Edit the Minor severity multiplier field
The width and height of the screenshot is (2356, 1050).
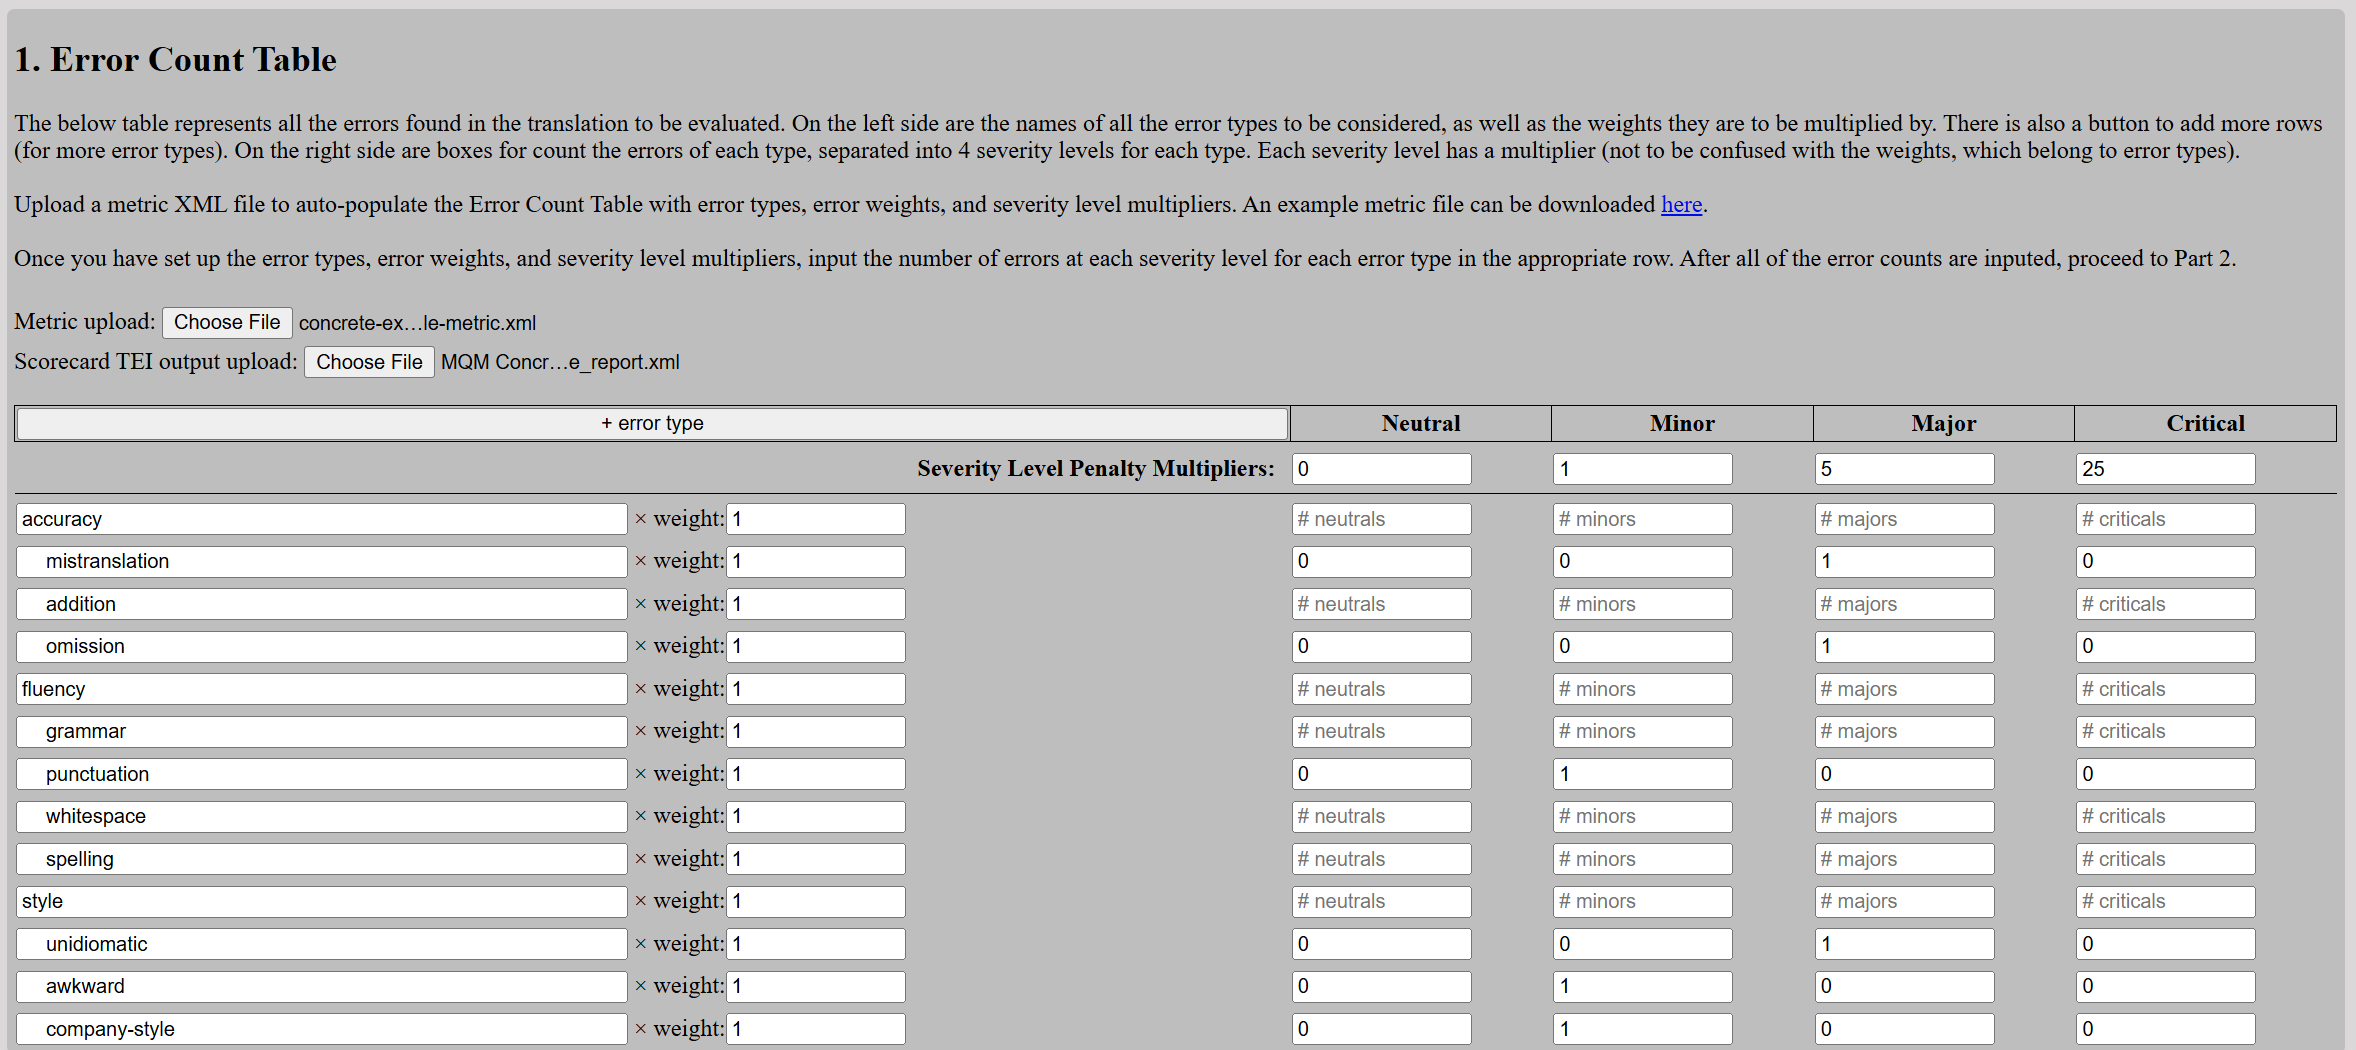pyautogui.click(x=1643, y=469)
